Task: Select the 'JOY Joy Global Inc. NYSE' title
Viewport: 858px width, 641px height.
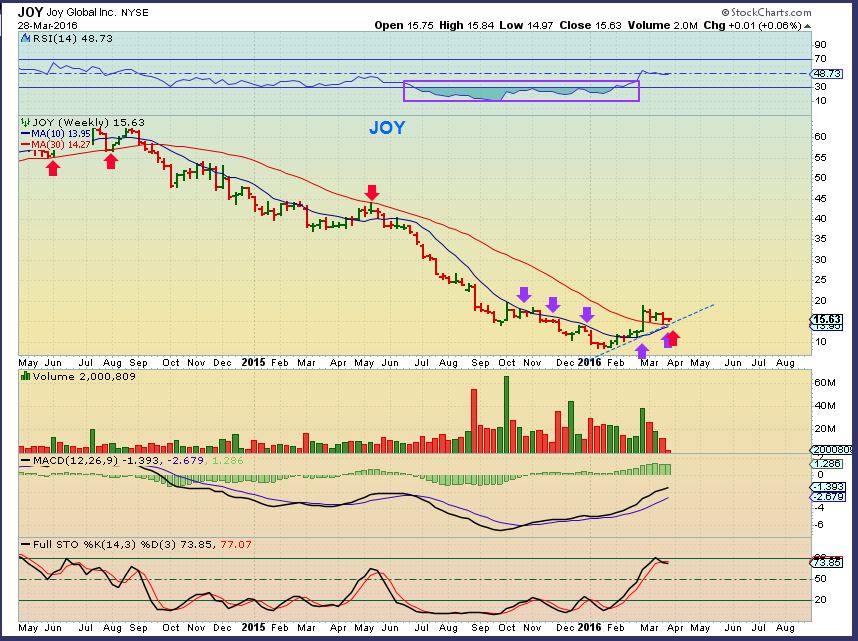Action: pyautogui.click(x=83, y=12)
